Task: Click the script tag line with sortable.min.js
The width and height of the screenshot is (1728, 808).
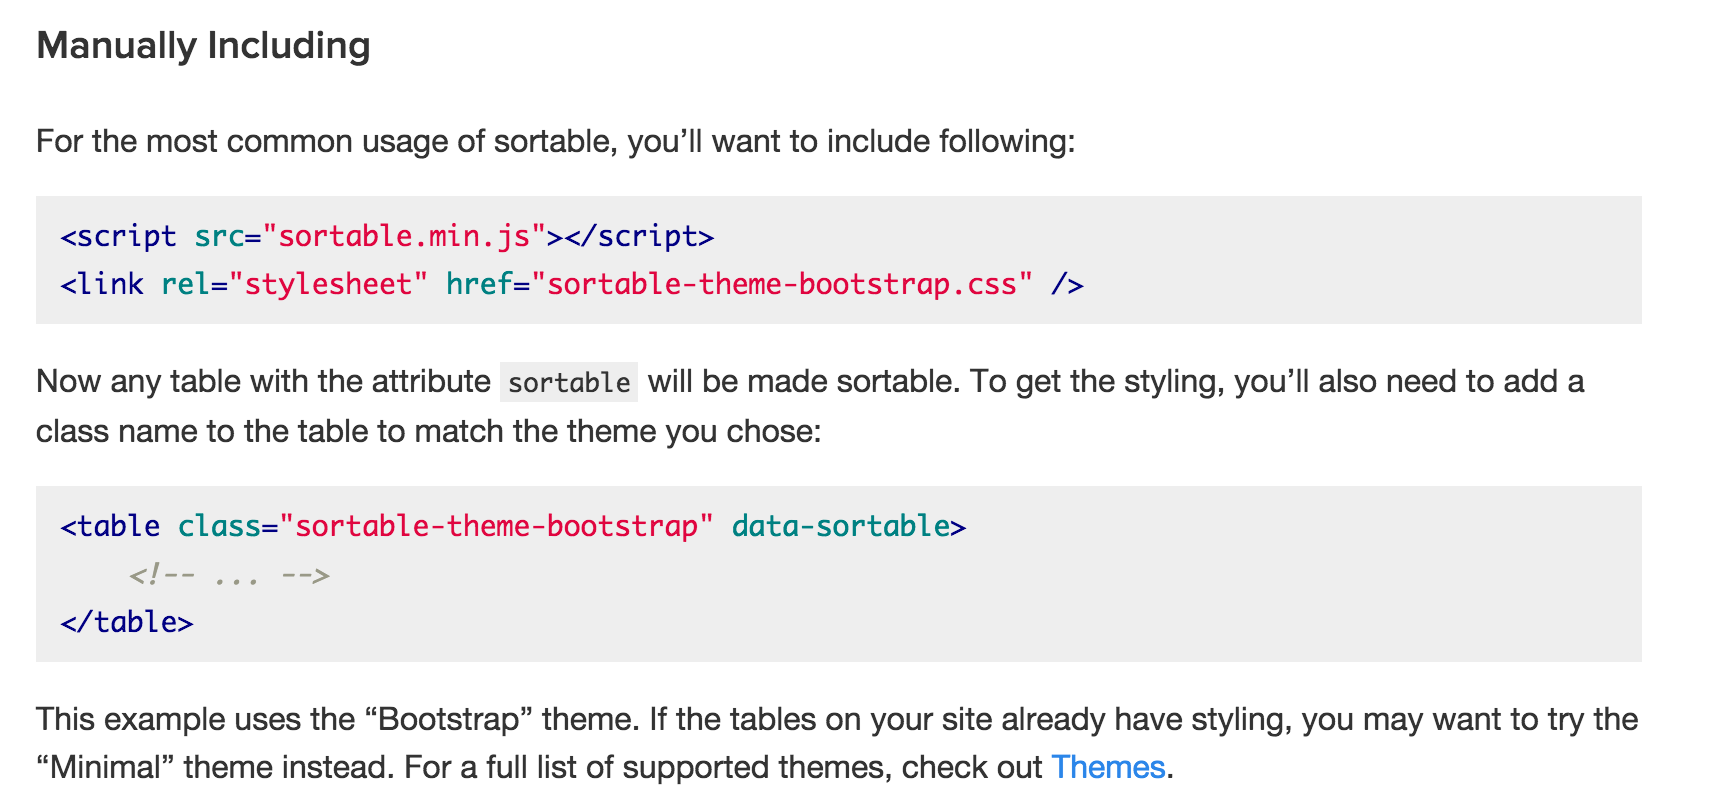Action: 387,236
